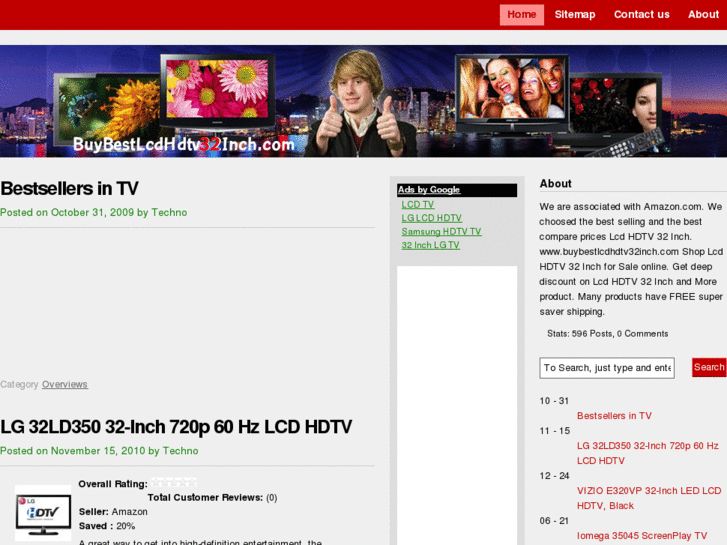Screen dimensions: 727x545
Task: Open the Overviews category link
Action: (x=65, y=385)
